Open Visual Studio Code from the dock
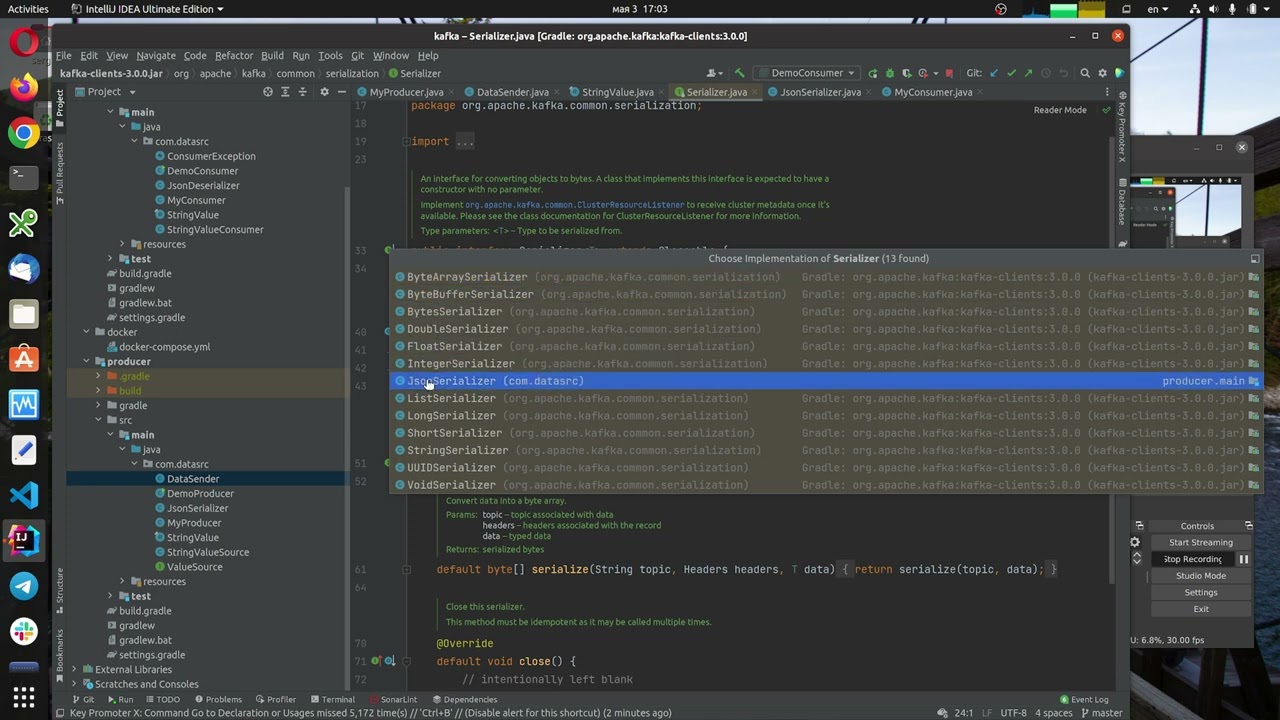The height and width of the screenshot is (720, 1280). 24,495
